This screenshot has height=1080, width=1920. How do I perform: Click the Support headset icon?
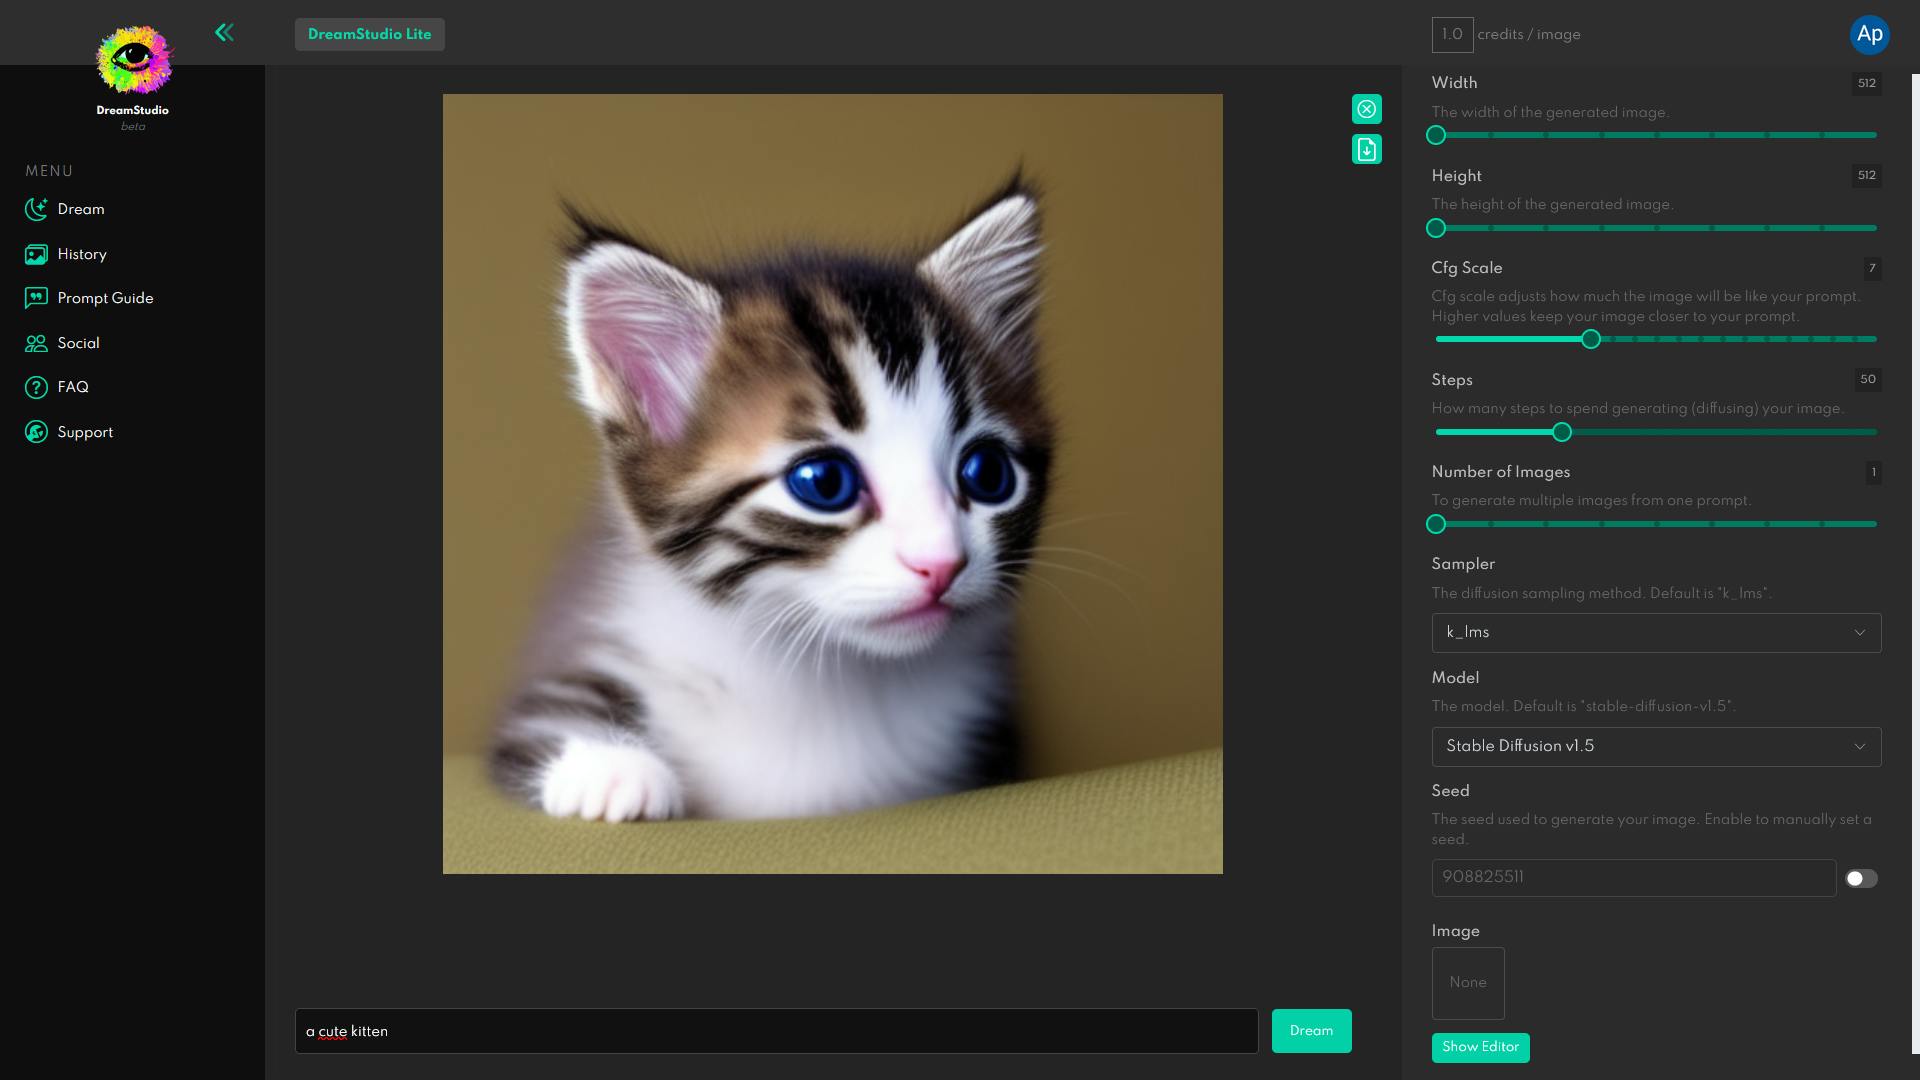pos(36,432)
